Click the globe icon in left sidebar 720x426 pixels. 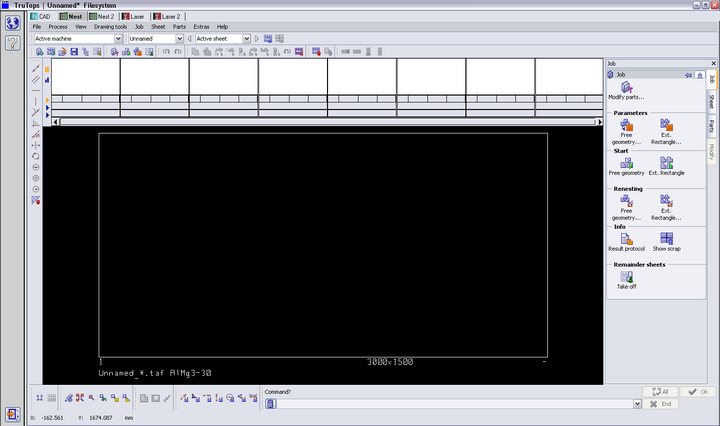click(12, 22)
